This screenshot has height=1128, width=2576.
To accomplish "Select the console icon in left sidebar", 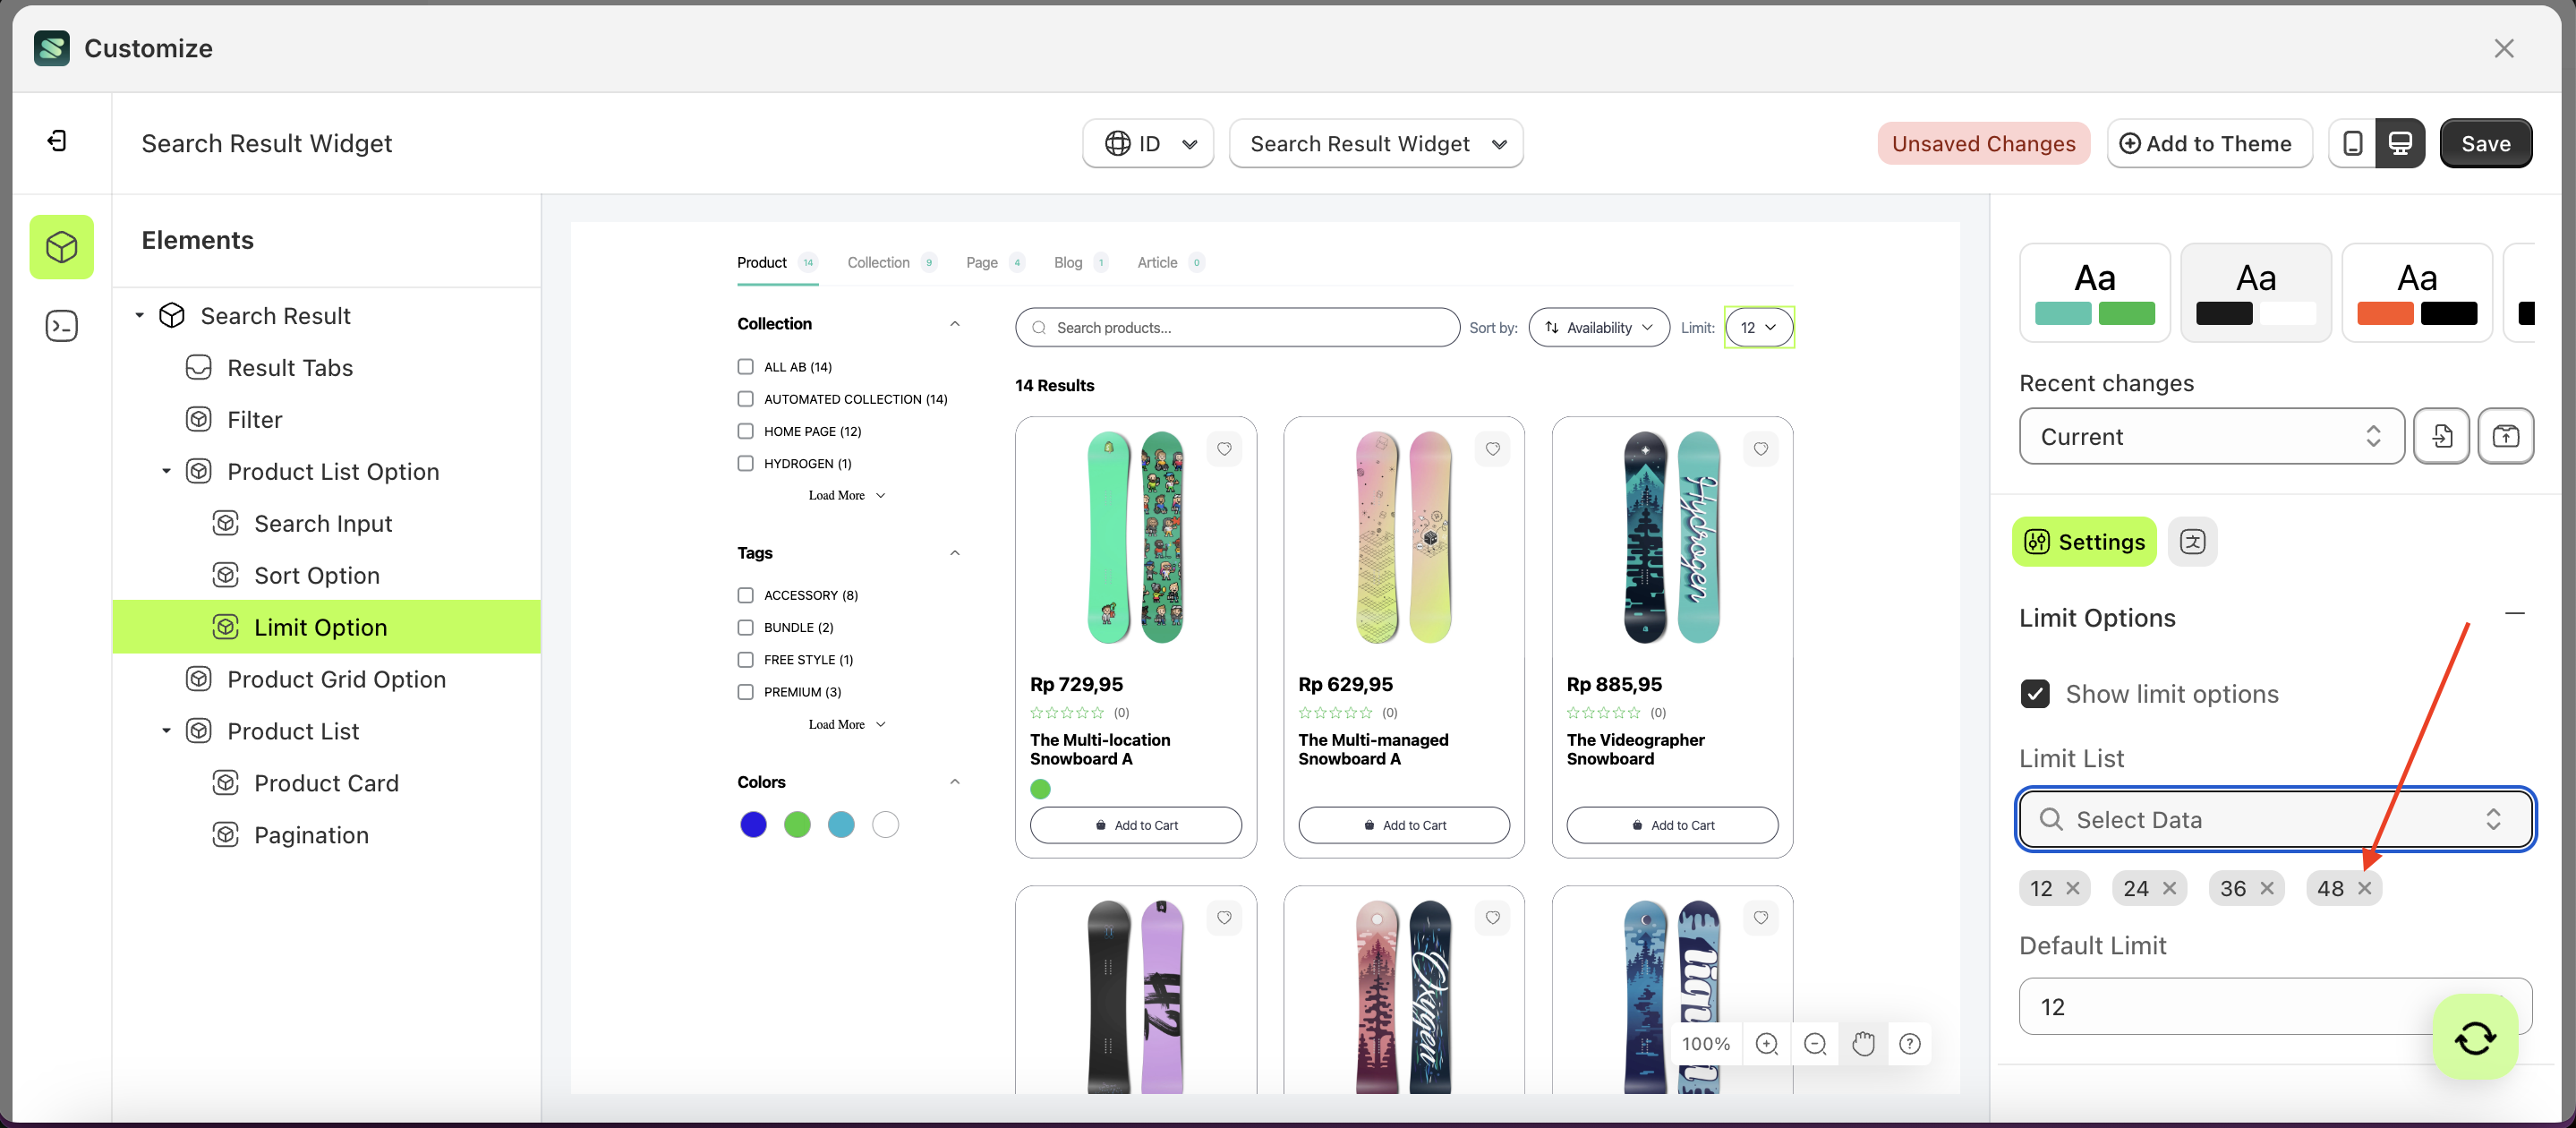I will coord(61,325).
